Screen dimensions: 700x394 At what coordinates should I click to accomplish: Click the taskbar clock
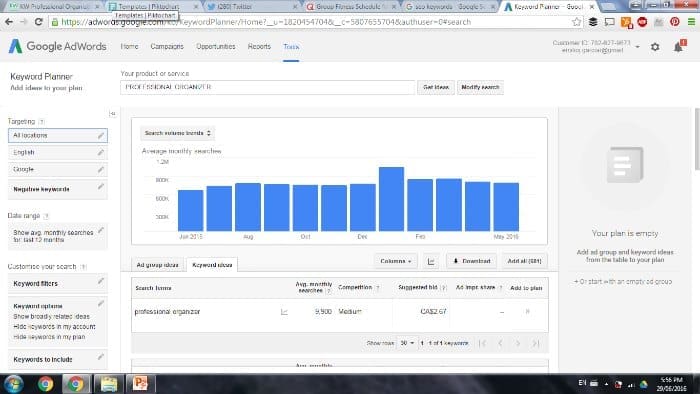pyautogui.click(x=671, y=384)
